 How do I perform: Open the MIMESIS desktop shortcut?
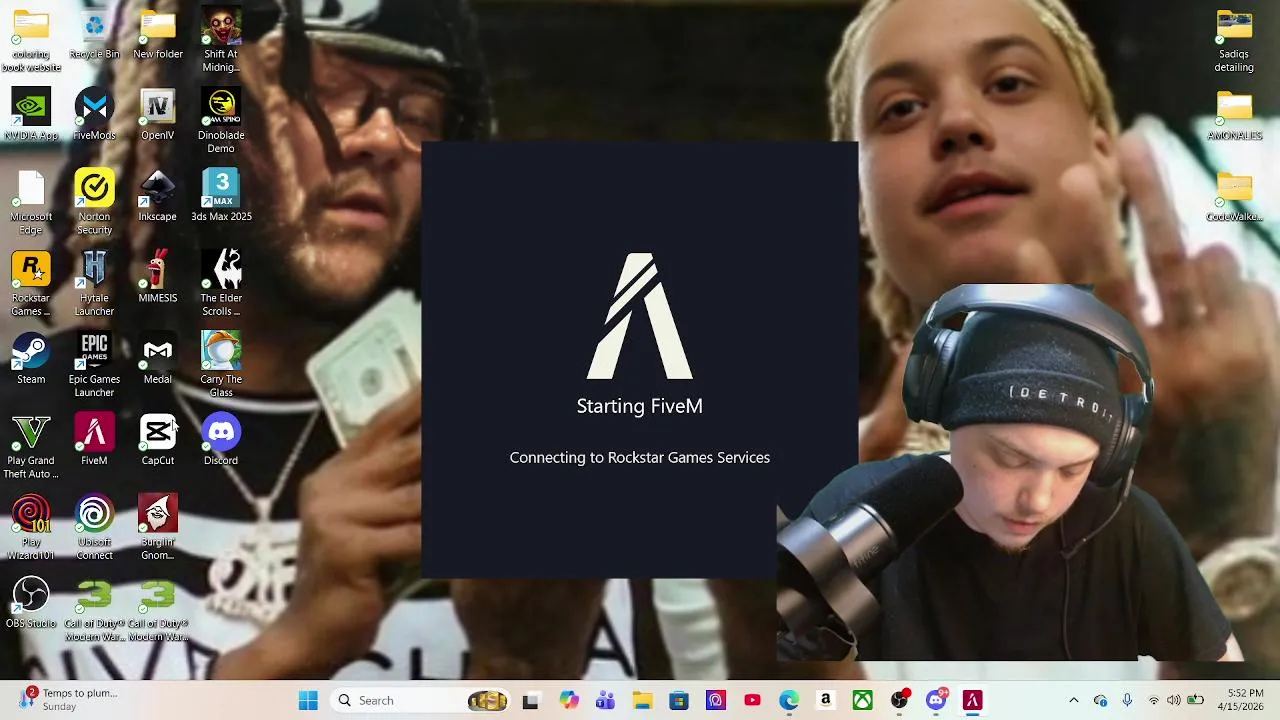tap(158, 278)
